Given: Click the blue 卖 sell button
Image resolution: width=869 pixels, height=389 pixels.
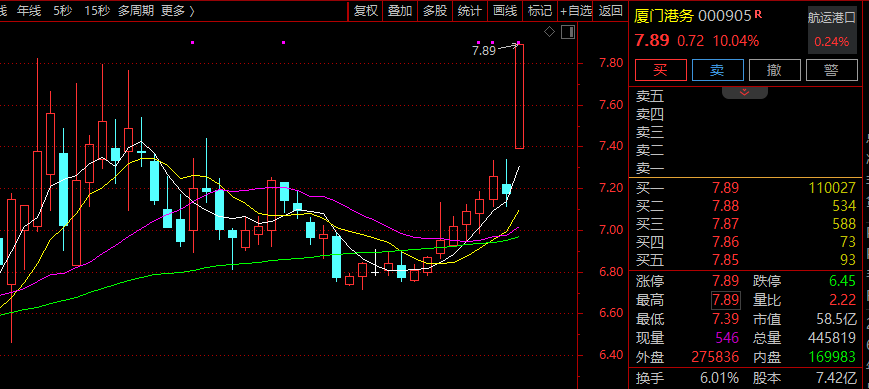Looking at the screenshot, I should (x=718, y=70).
